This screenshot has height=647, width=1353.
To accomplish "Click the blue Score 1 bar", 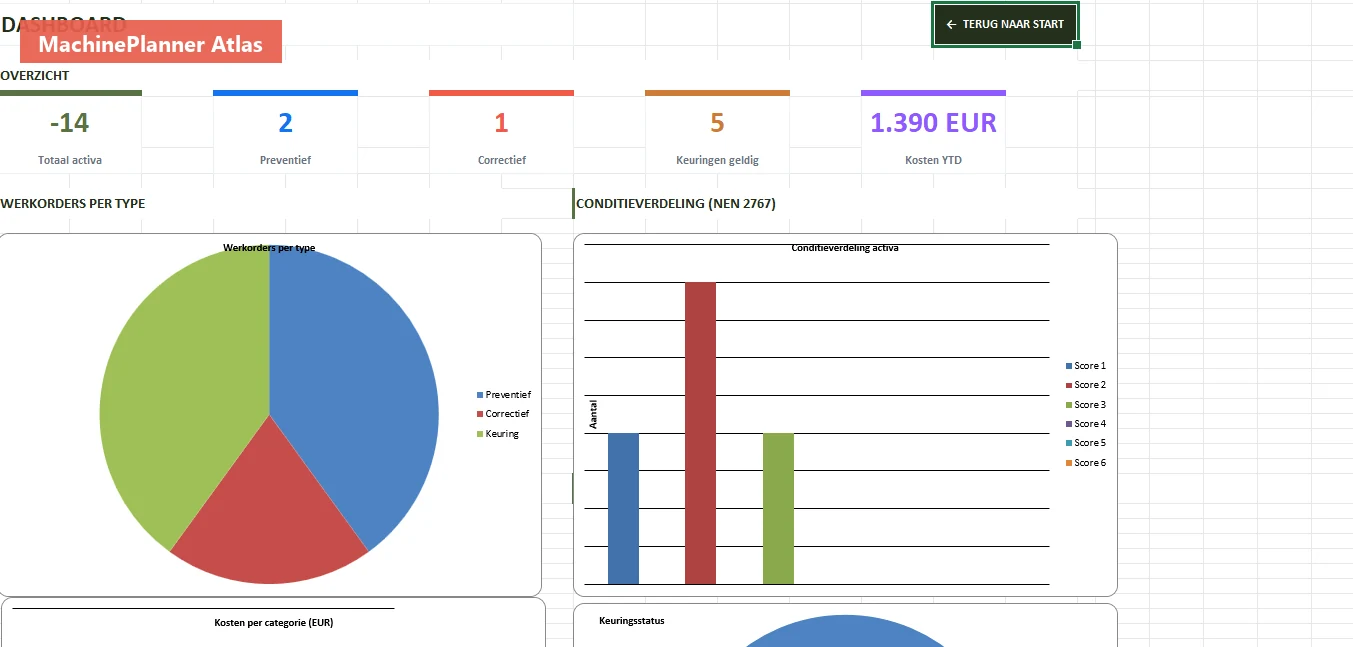I will click(623, 508).
